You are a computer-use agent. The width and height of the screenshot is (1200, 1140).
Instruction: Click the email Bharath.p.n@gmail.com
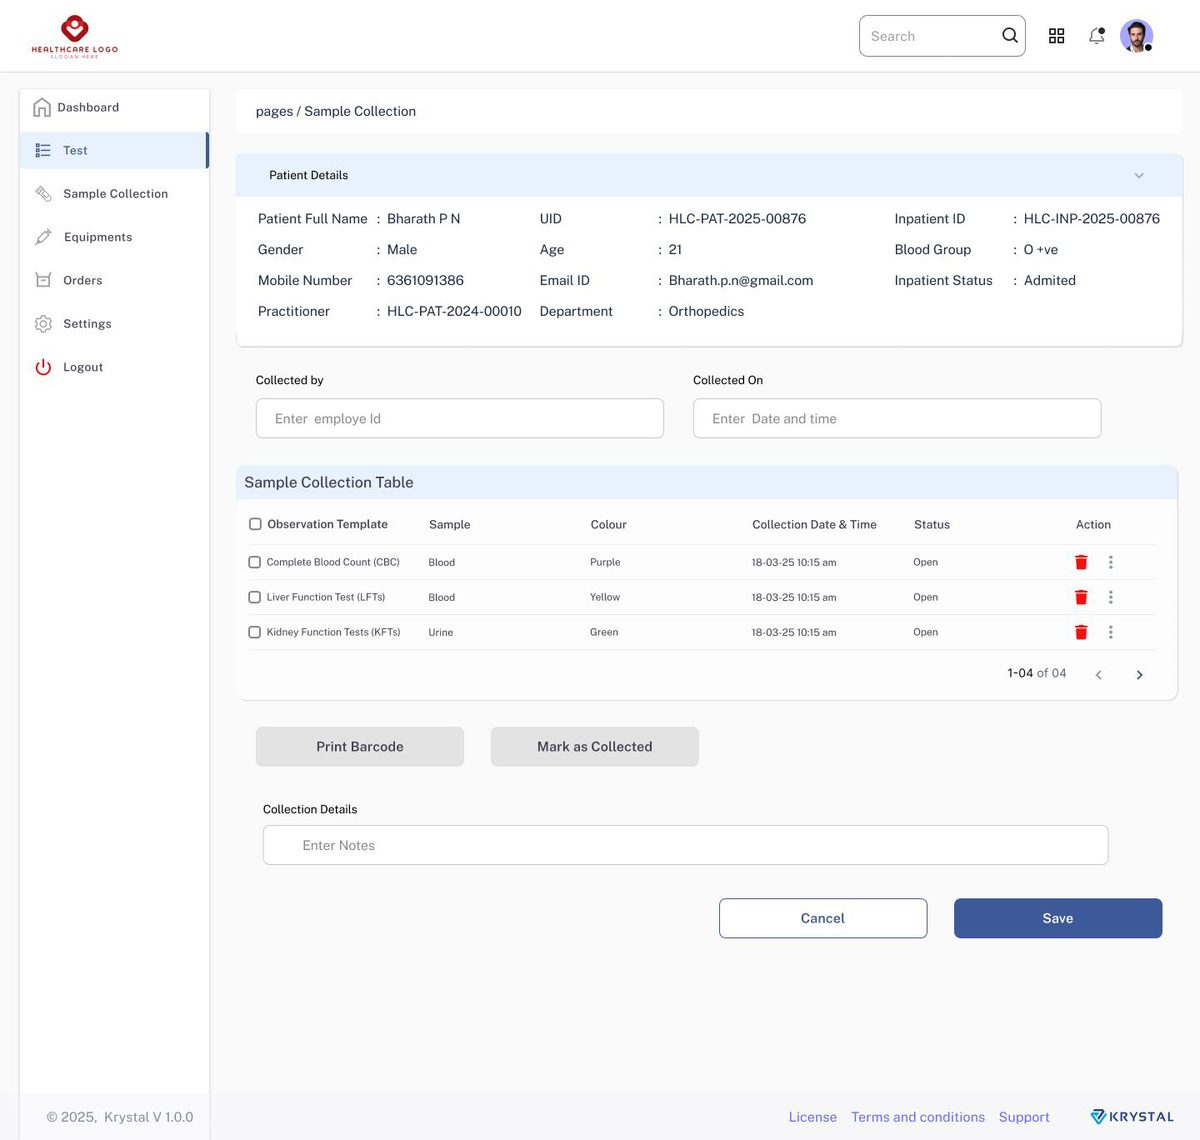click(741, 281)
